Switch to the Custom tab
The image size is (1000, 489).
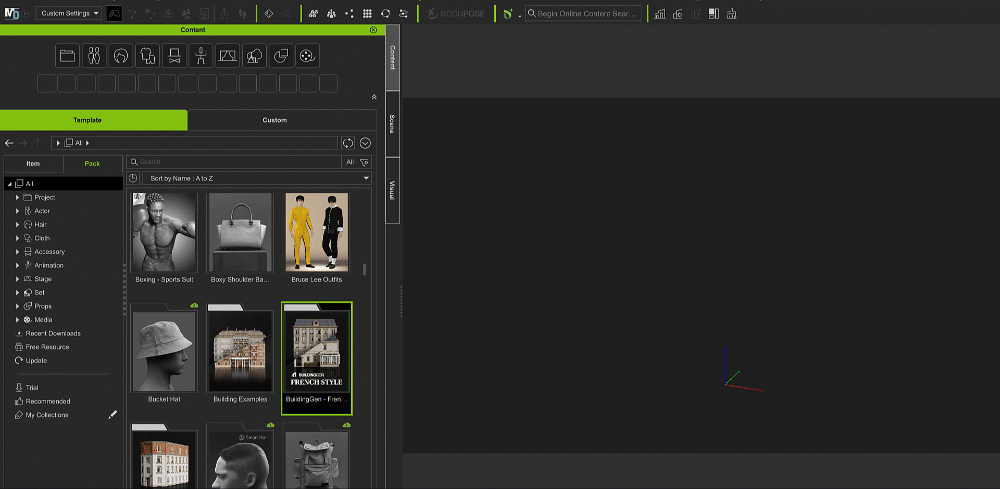[x=275, y=120]
